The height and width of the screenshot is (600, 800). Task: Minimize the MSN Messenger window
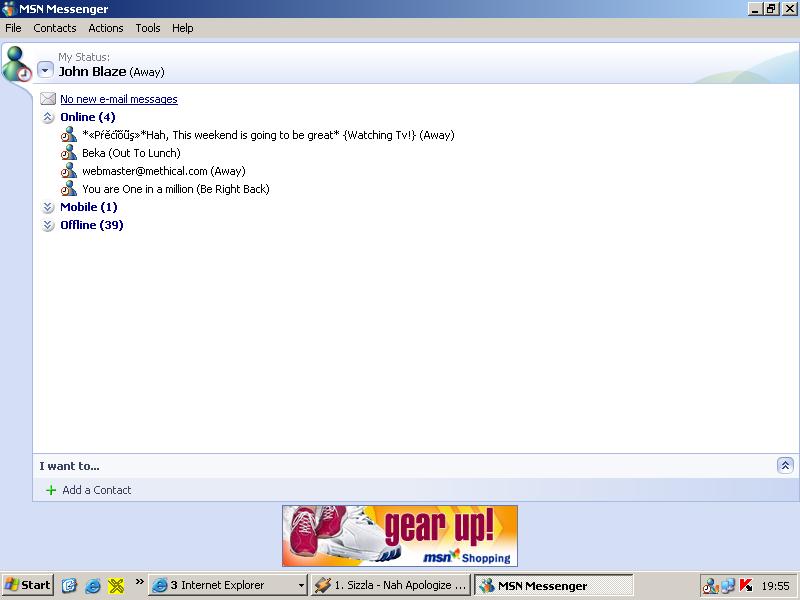[755, 9]
